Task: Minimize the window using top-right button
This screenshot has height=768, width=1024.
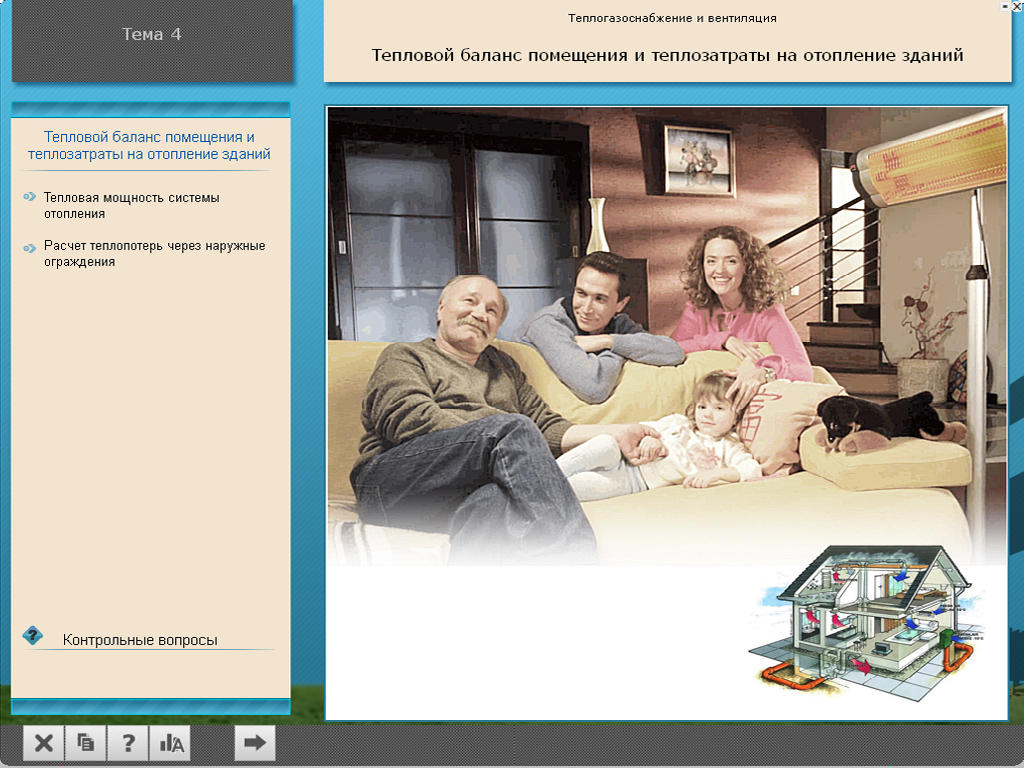Action: click(x=1004, y=5)
